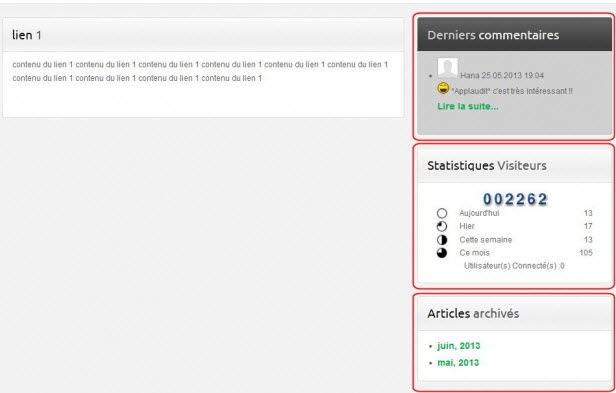Open the juin, 2013 archive
616x393 pixels.
coord(459,346)
